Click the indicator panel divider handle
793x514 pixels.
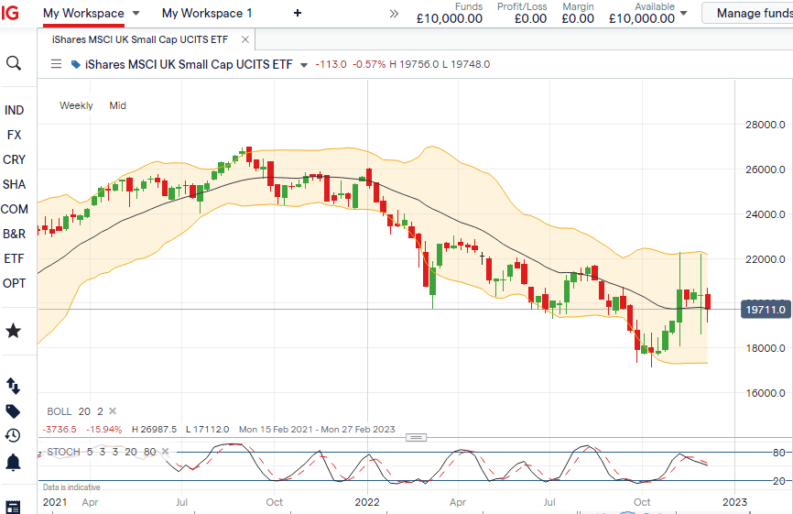pos(416,438)
